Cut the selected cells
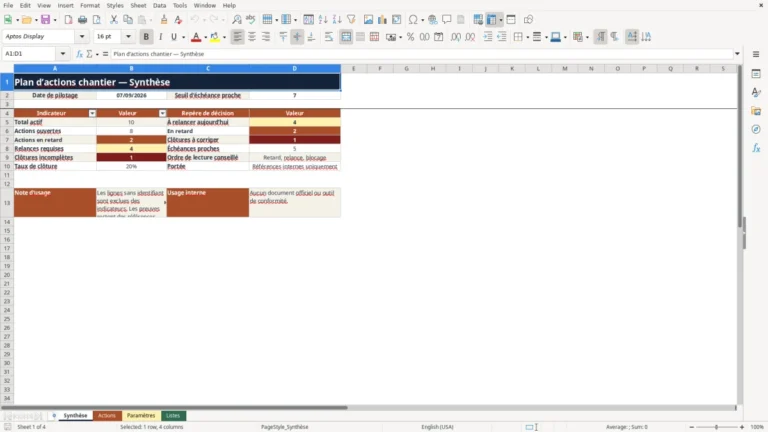 click(x=114, y=20)
